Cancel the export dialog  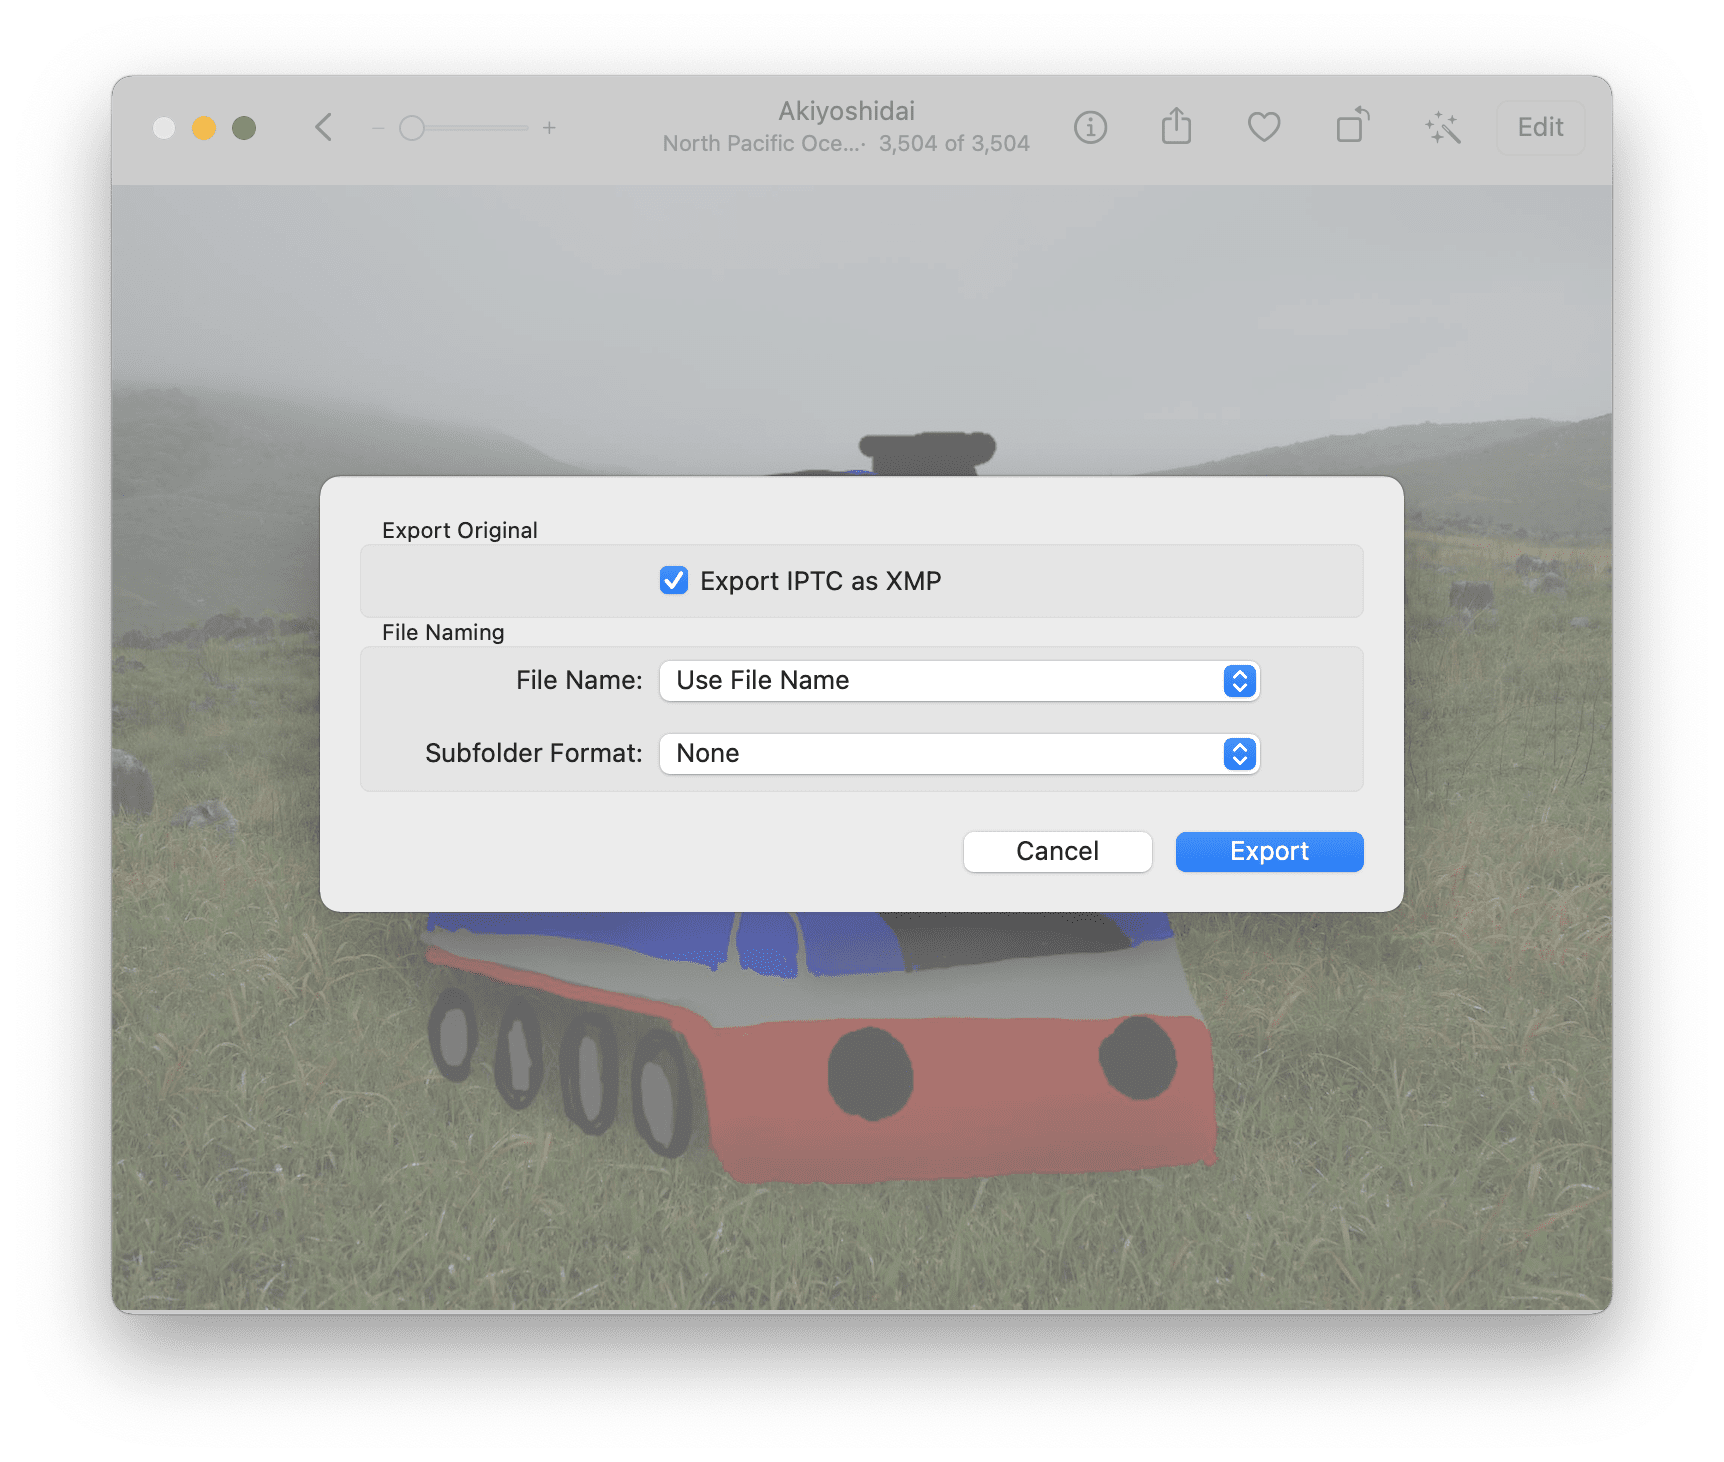pos(1057,851)
